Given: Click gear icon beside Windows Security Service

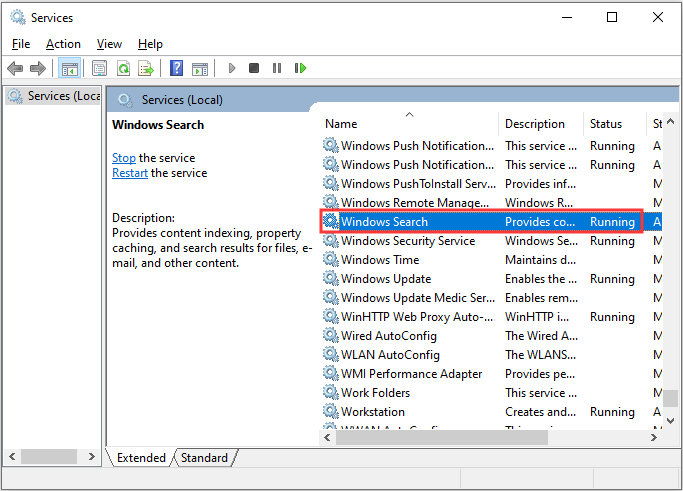Looking at the screenshot, I should pos(331,240).
